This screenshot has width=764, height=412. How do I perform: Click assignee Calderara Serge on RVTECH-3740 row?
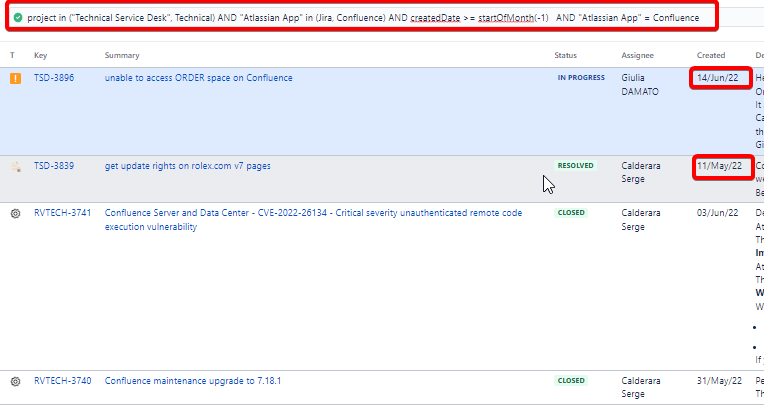(x=641, y=387)
